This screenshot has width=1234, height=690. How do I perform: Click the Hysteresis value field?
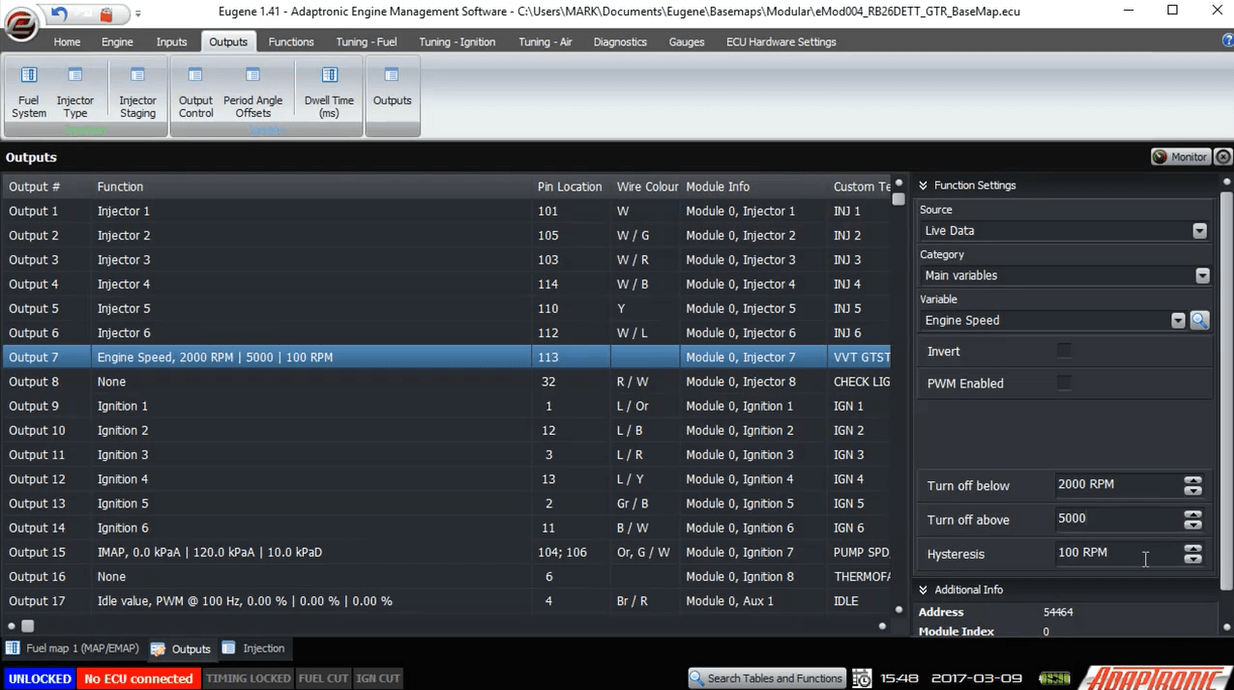(1117, 552)
